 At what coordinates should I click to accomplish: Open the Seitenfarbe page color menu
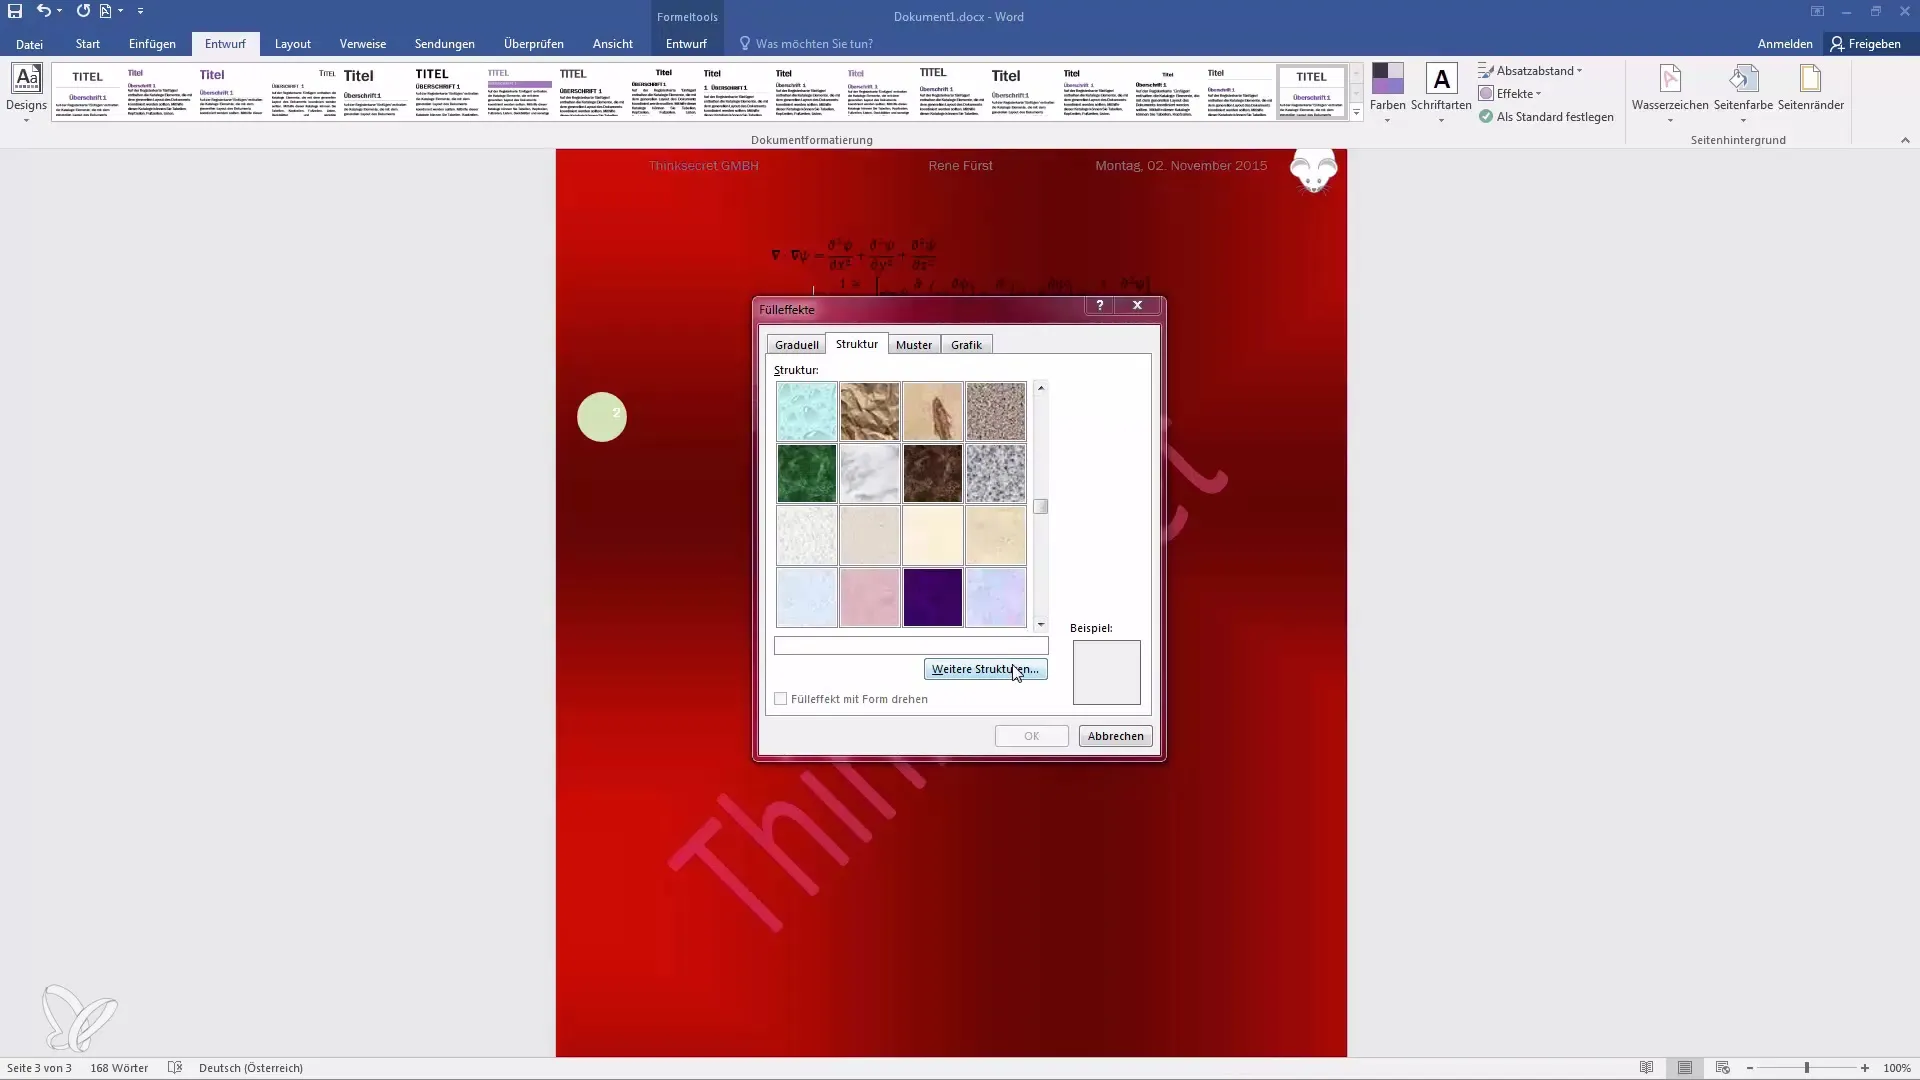coord(1743,92)
